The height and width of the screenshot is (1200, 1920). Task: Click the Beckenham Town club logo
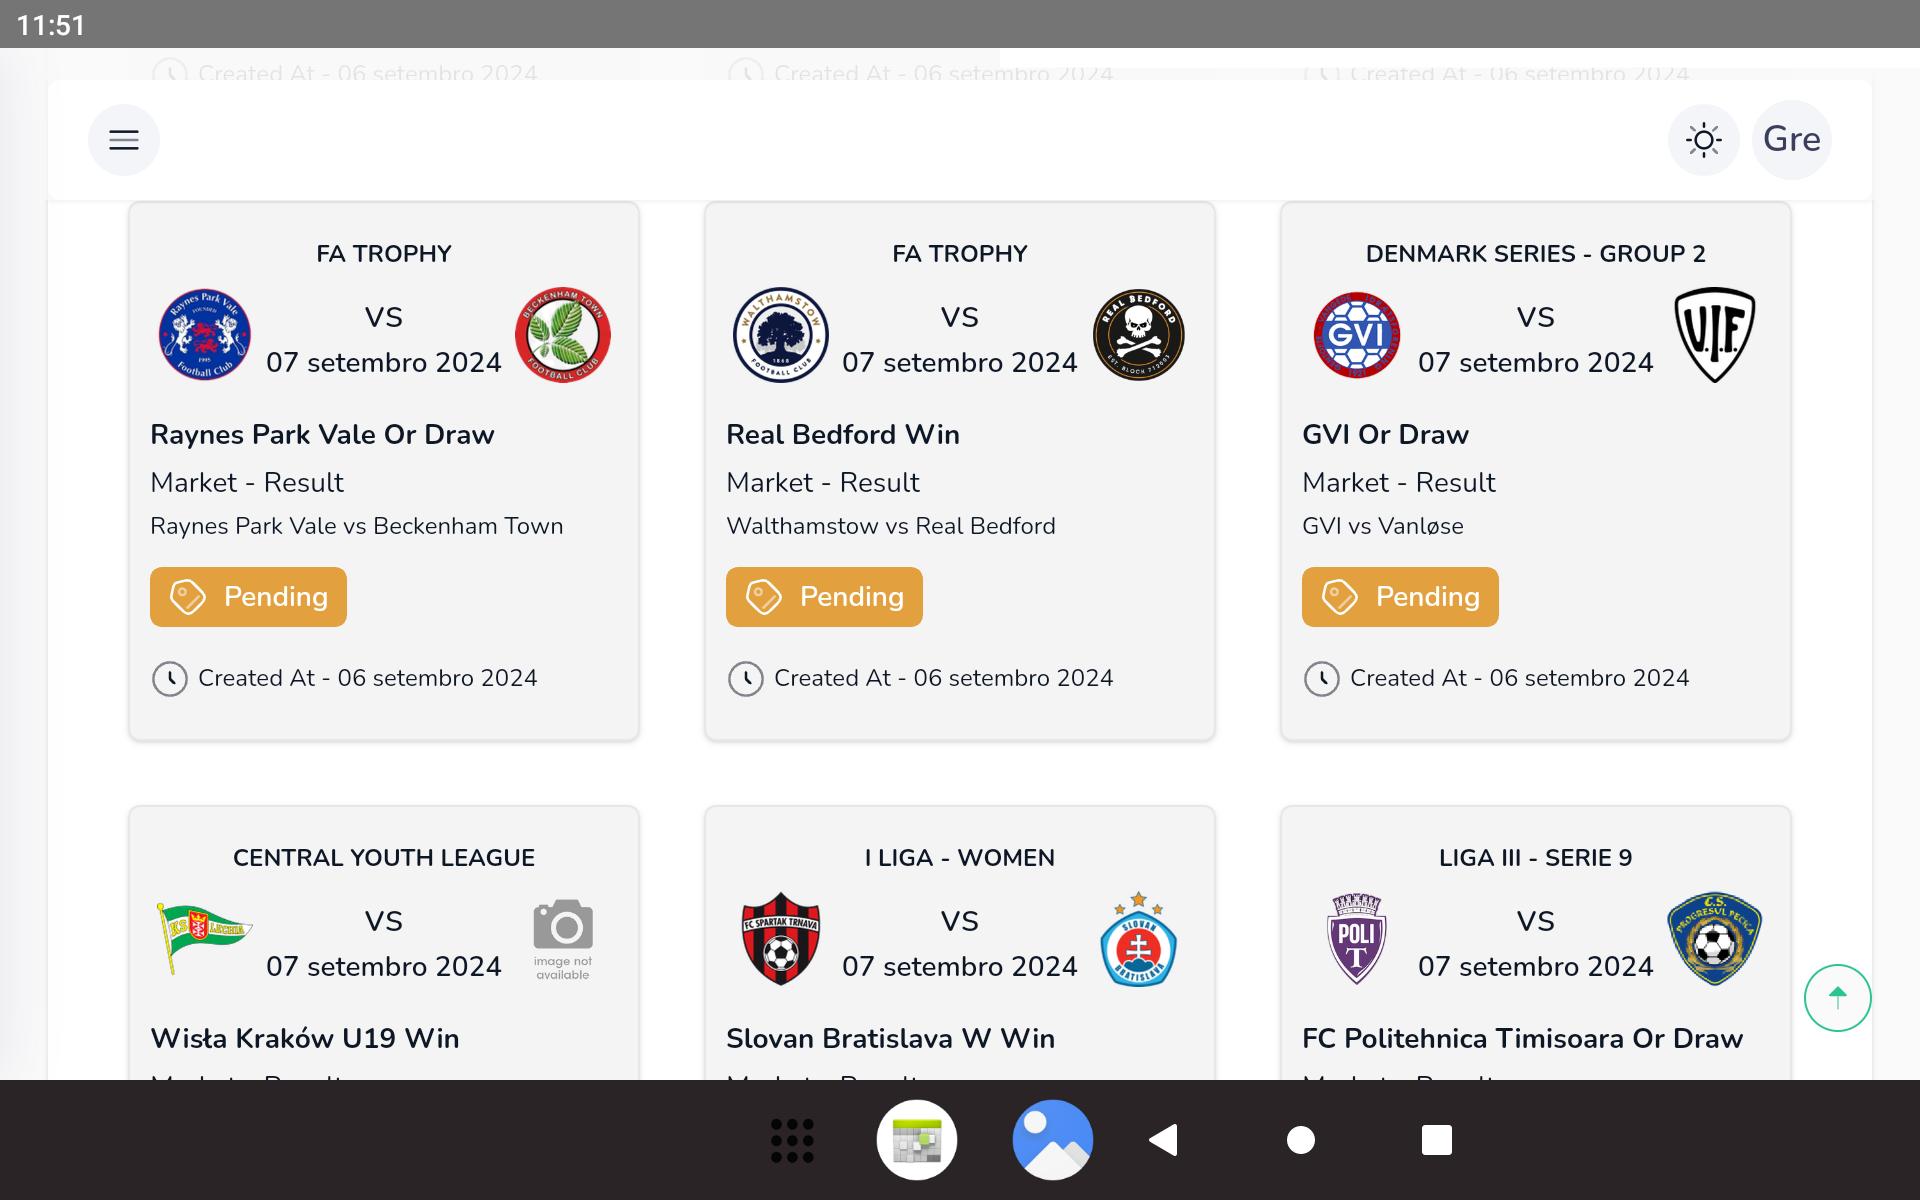point(563,335)
